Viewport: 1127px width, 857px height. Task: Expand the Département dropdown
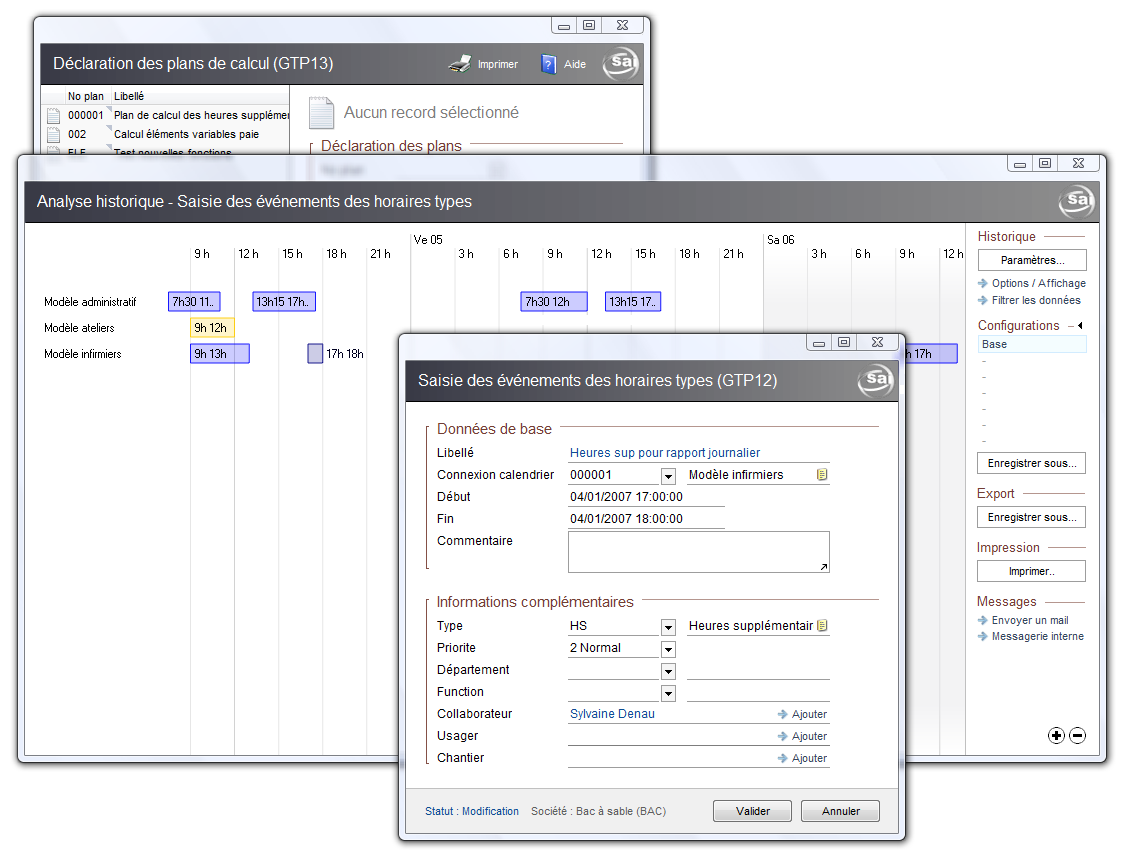click(668, 671)
